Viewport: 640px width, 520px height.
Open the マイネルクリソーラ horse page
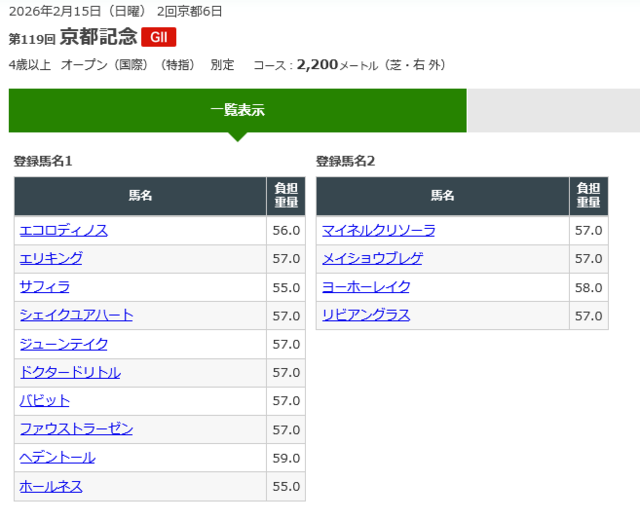click(x=379, y=230)
